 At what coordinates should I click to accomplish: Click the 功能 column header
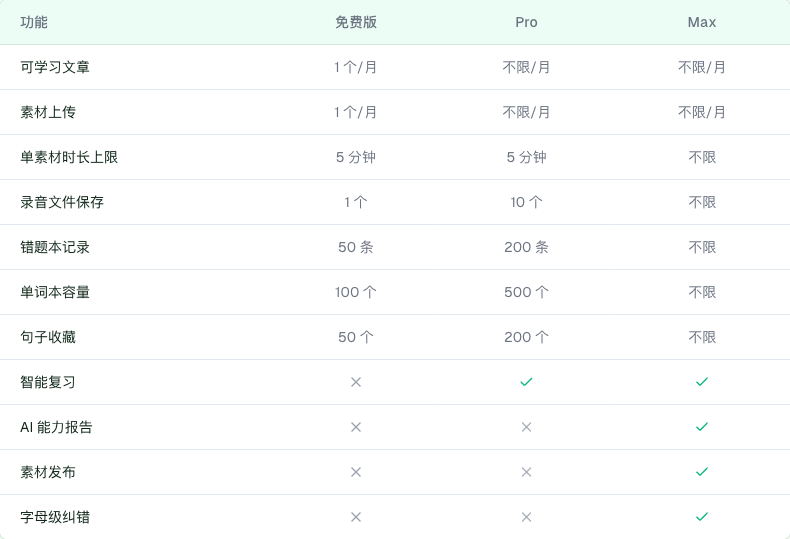[x=34, y=22]
